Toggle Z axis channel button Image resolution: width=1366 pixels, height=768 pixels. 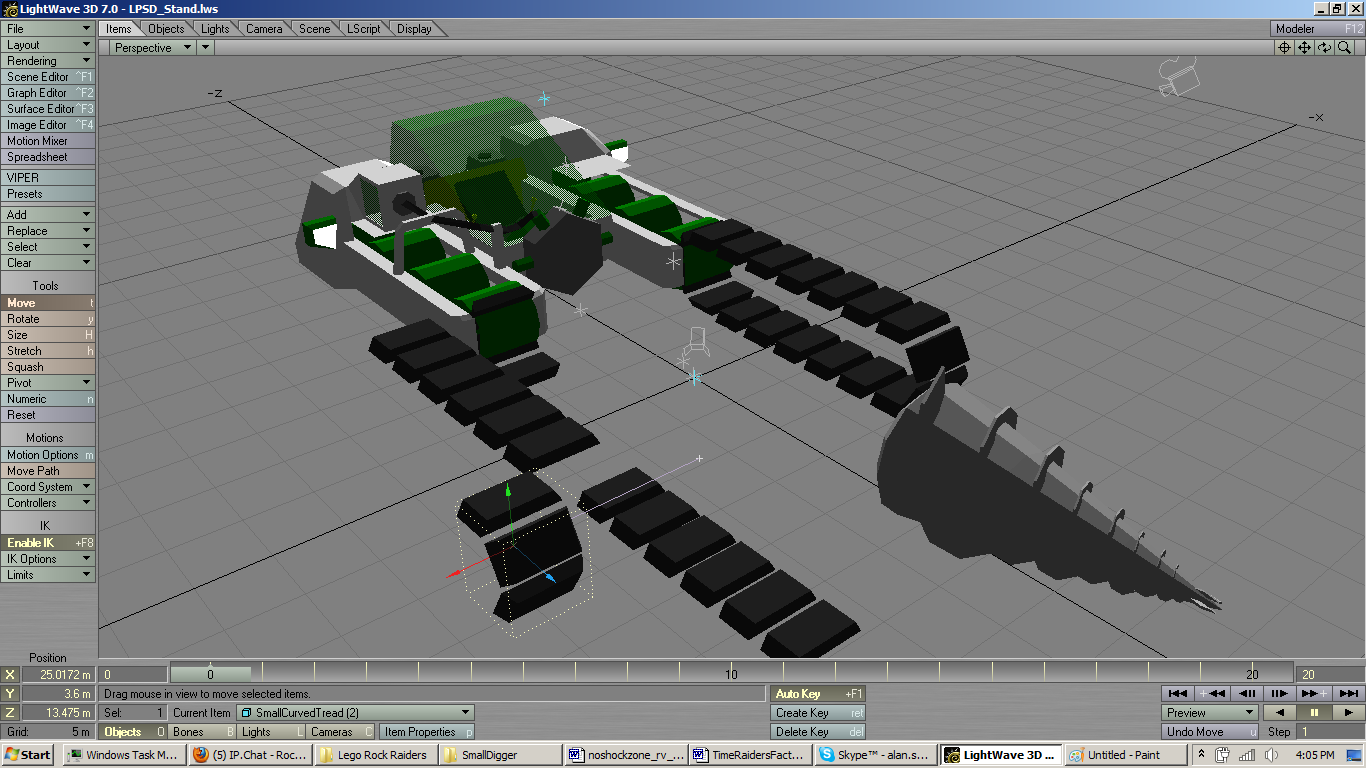[x=10, y=713]
